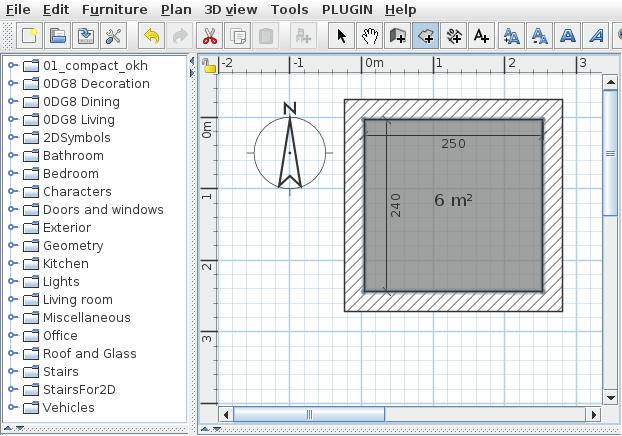Viewport: 622px width, 436px height.
Task: Toggle the plan lock padlock icon
Action: click(x=209, y=65)
